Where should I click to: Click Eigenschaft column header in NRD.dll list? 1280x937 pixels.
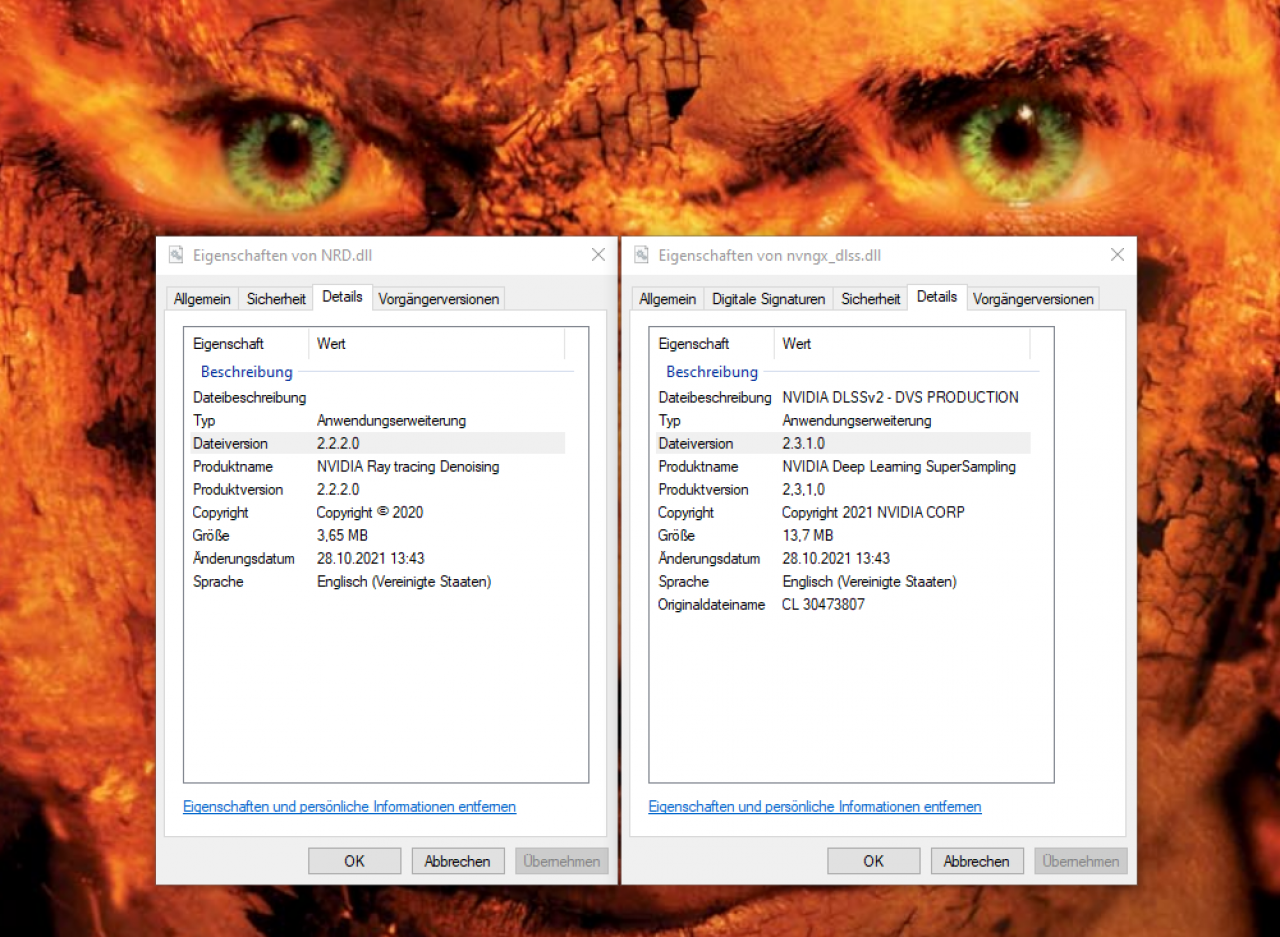pyautogui.click(x=247, y=343)
